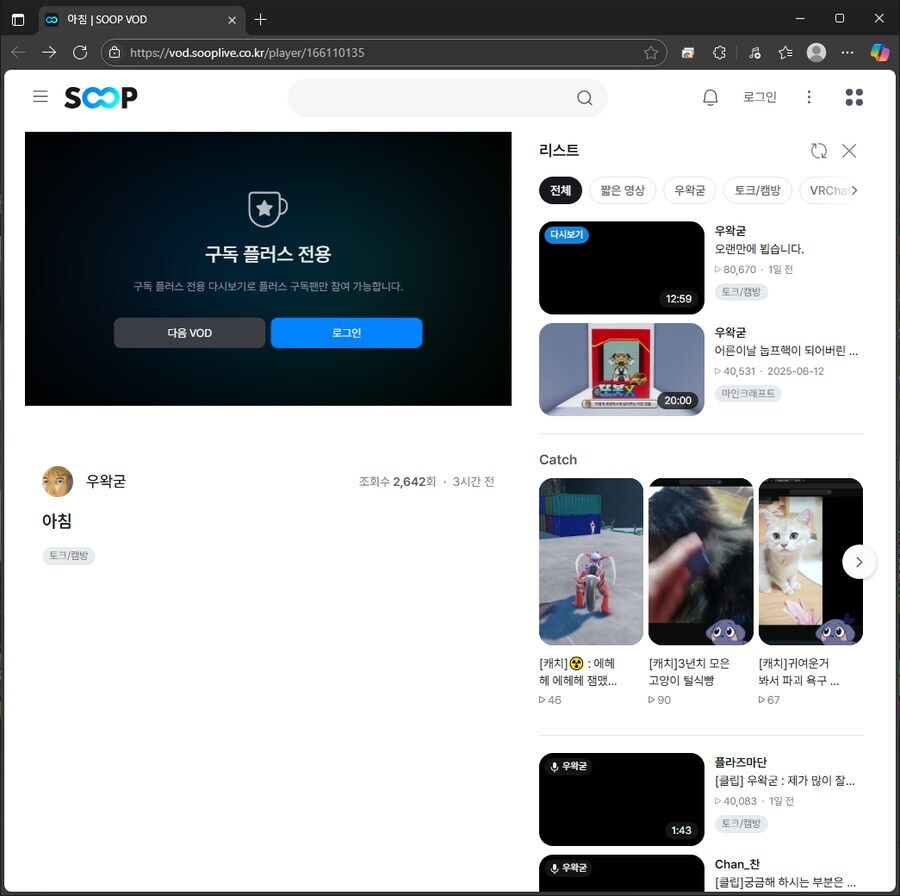This screenshot has height=896, width=900.
Task: Select the 우왁굳 filter chip
Action: point(689,191)
